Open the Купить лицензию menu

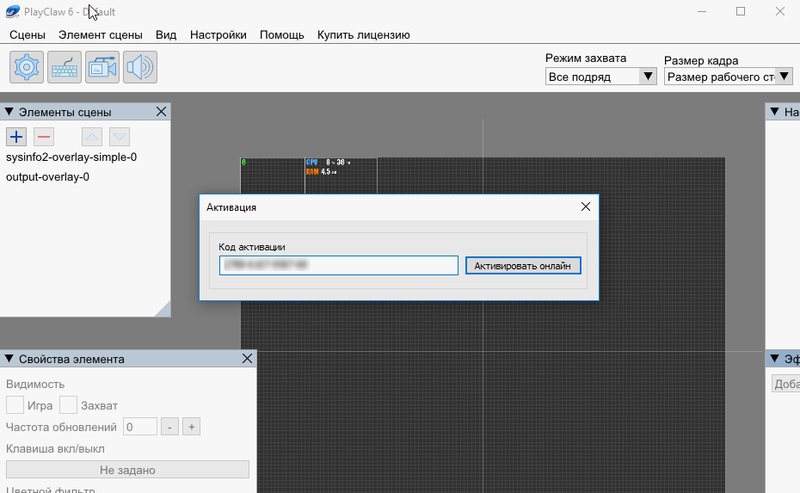click(363, 35)
